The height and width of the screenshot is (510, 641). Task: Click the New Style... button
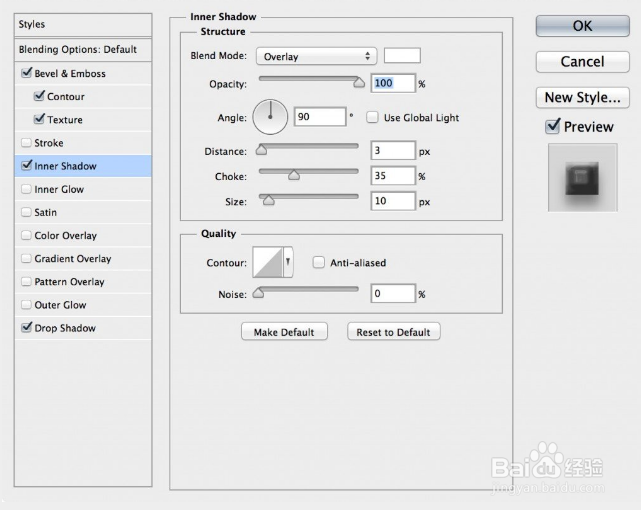point(583,97)
